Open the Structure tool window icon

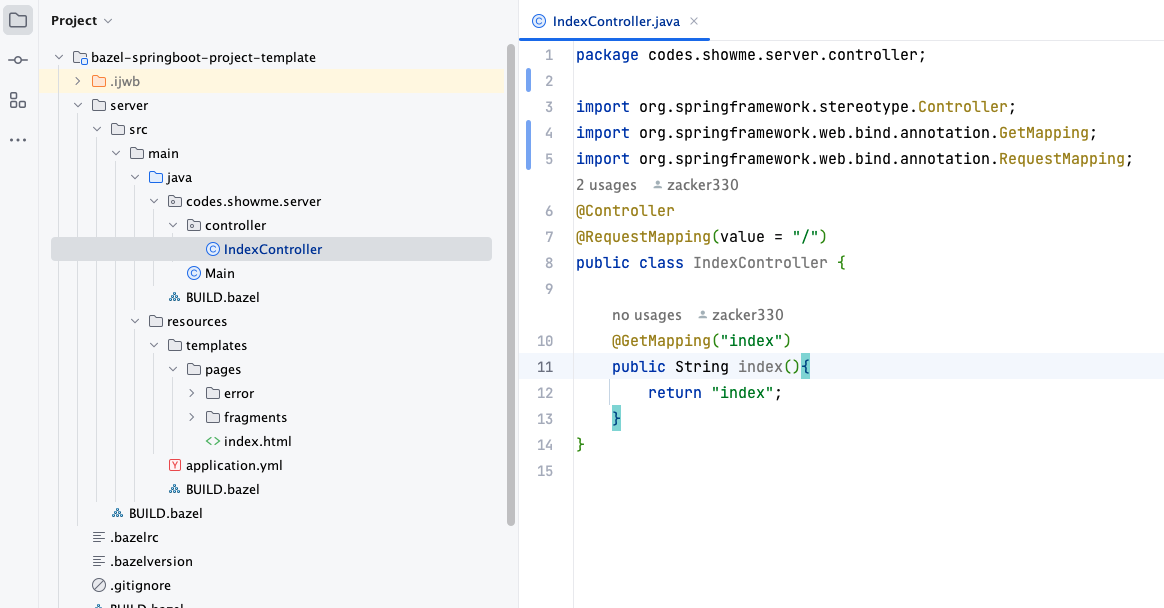[x=18, y=100]
